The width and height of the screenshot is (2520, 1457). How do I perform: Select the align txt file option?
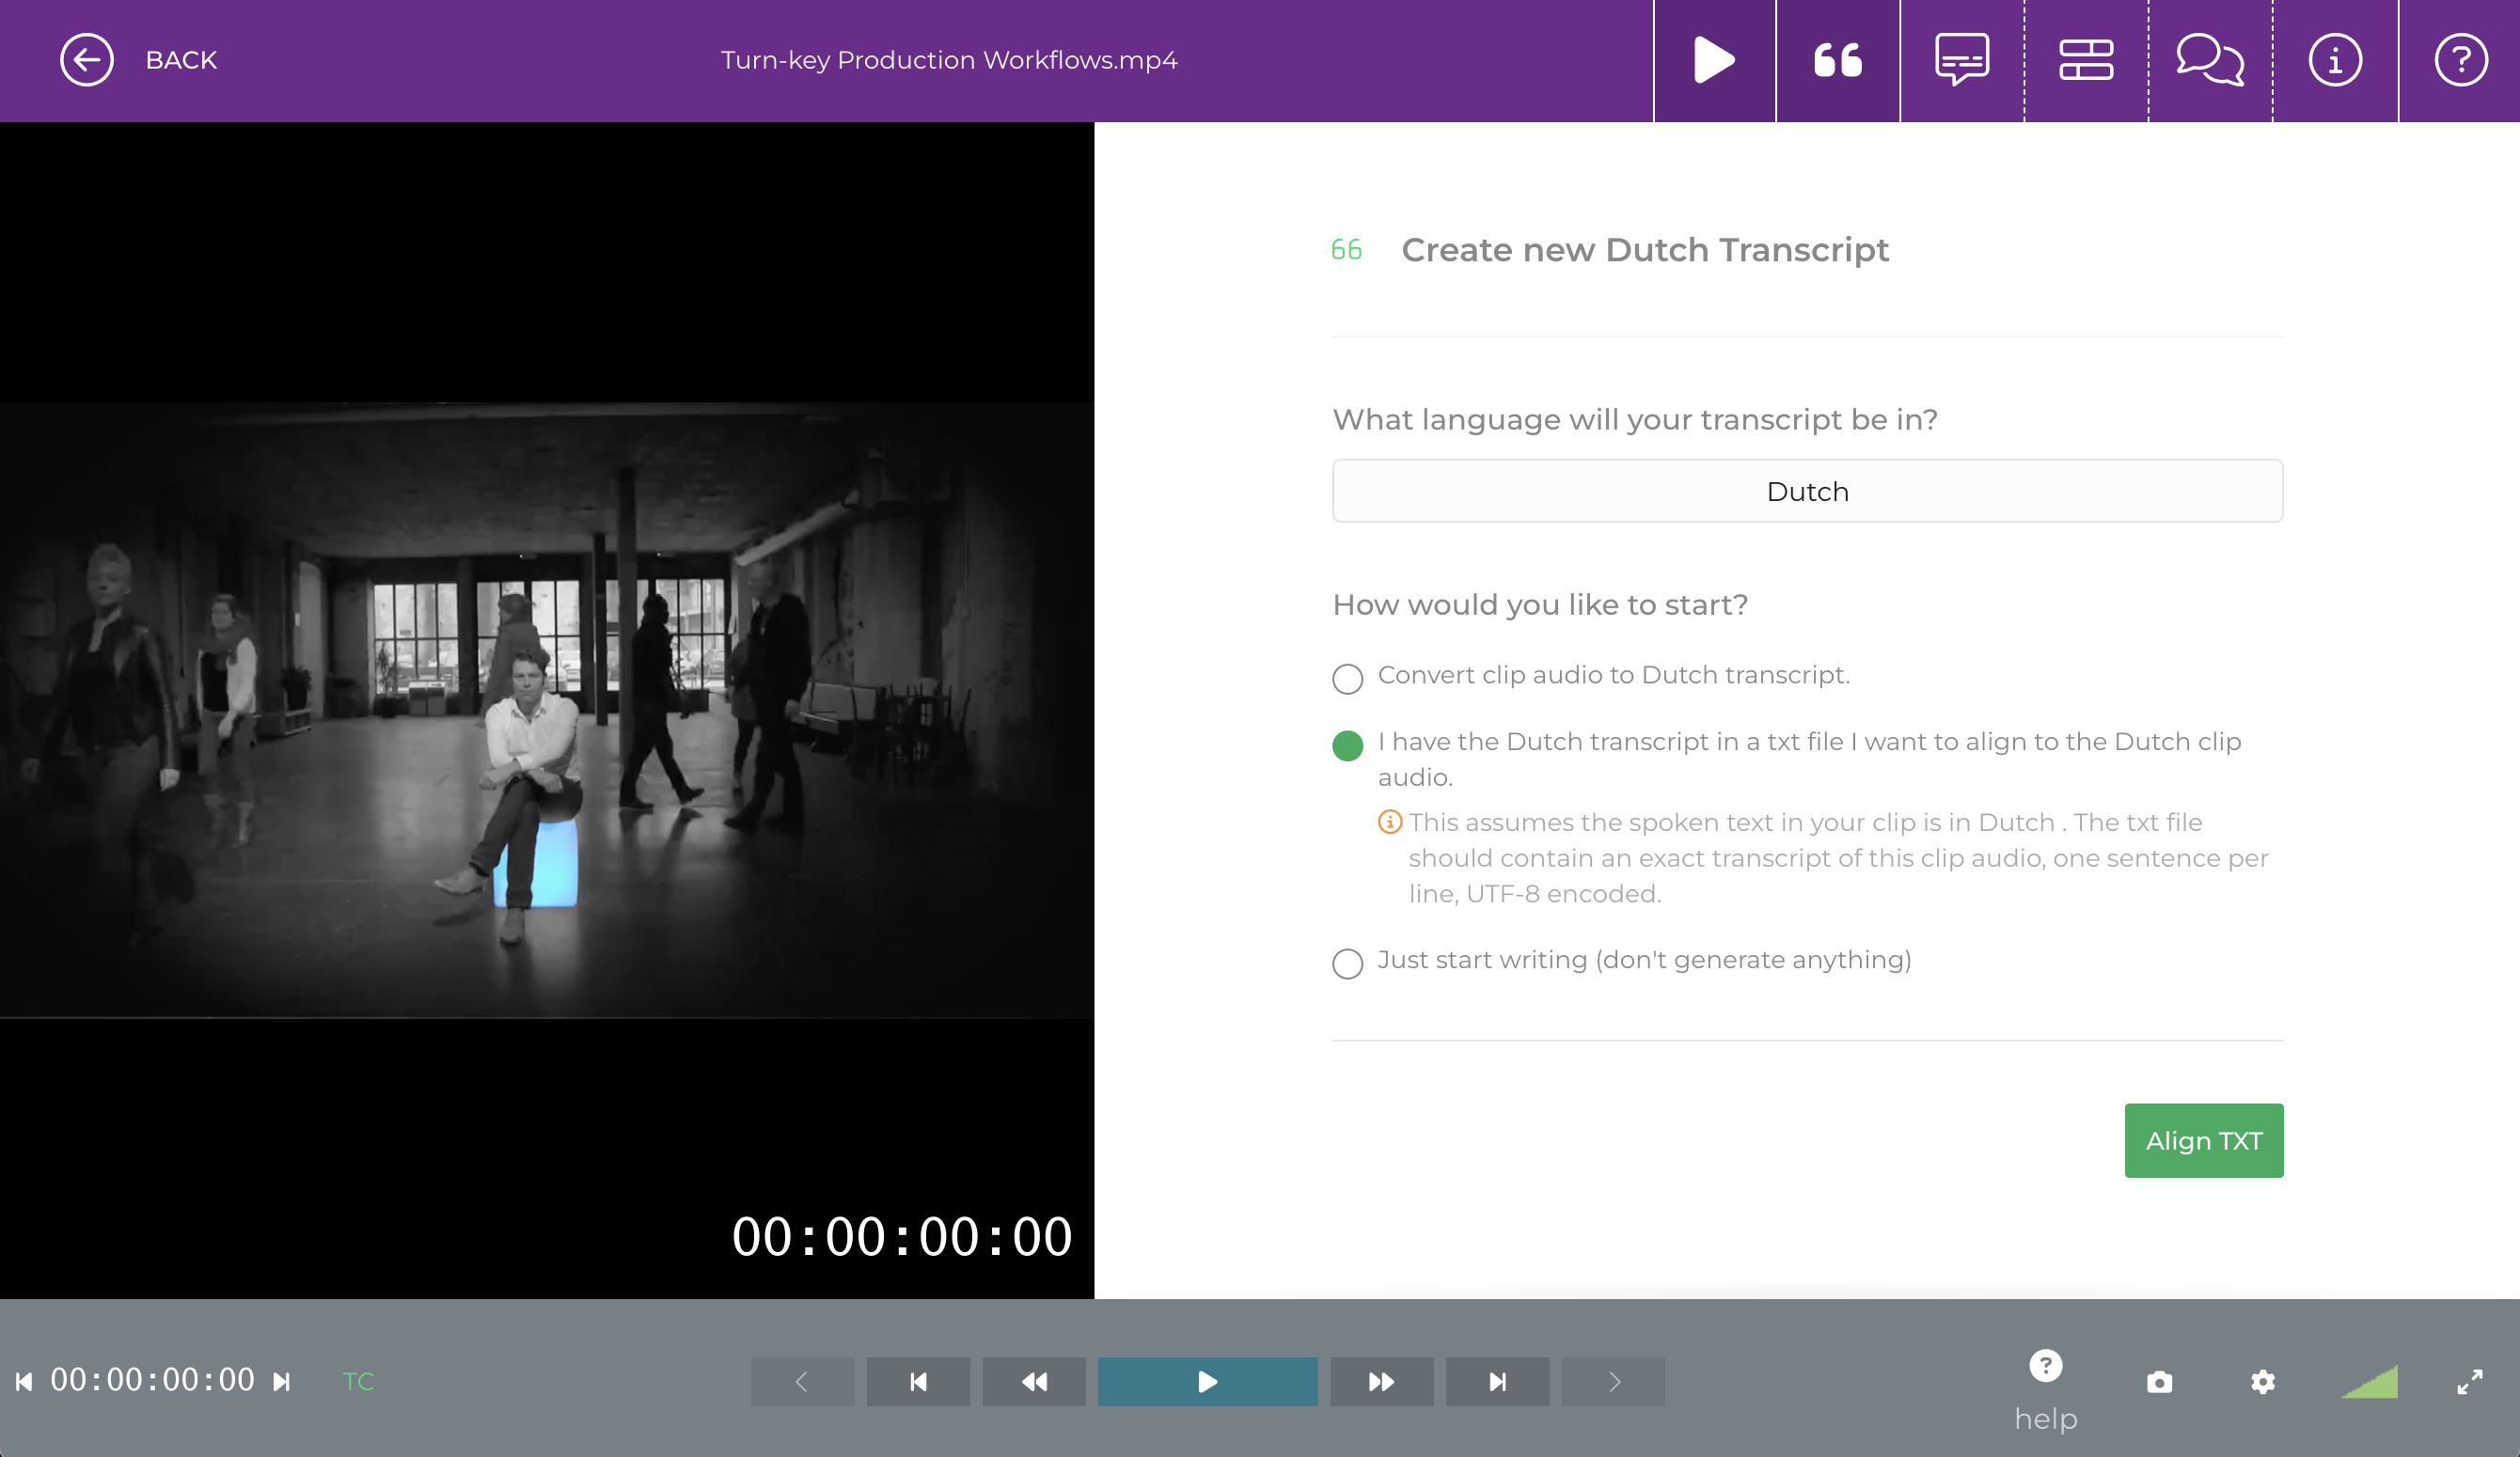tap(1347, 745)
